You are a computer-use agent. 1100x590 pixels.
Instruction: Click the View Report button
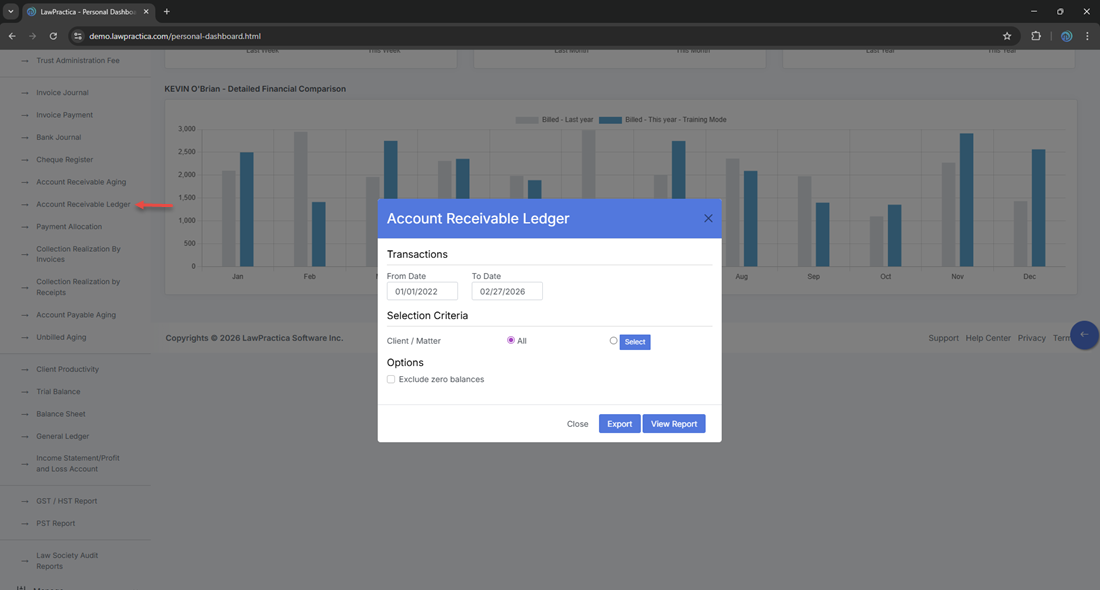674,424
